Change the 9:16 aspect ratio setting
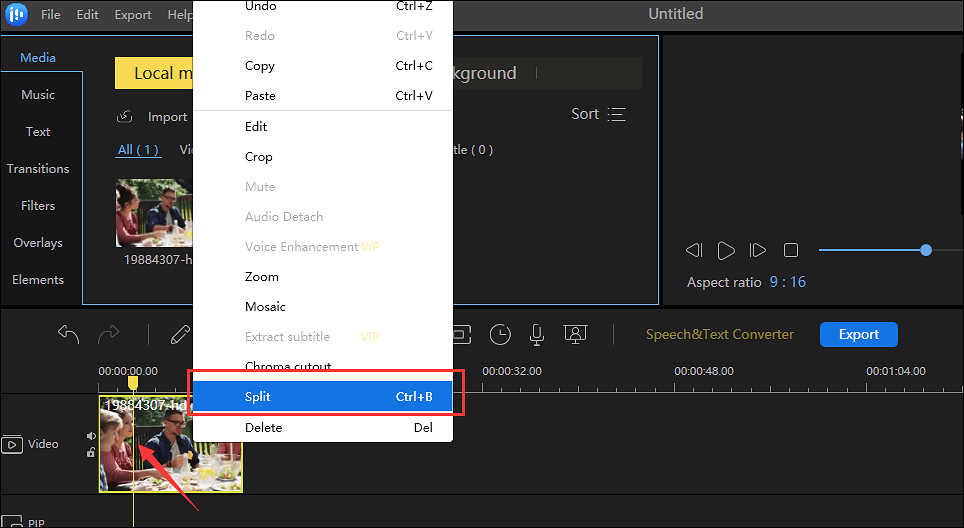Viewport: 964px width, 528px height. 787,282
